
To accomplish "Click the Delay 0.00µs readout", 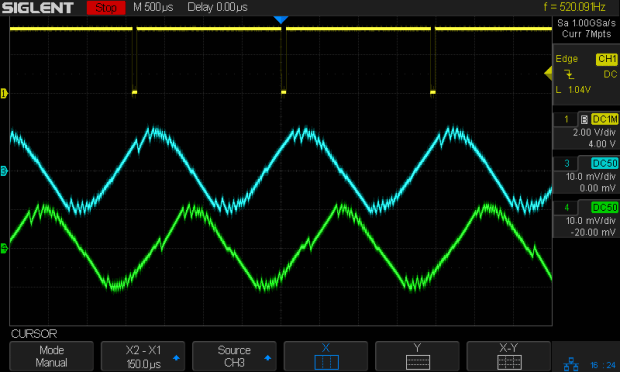I will pos(217,7).
